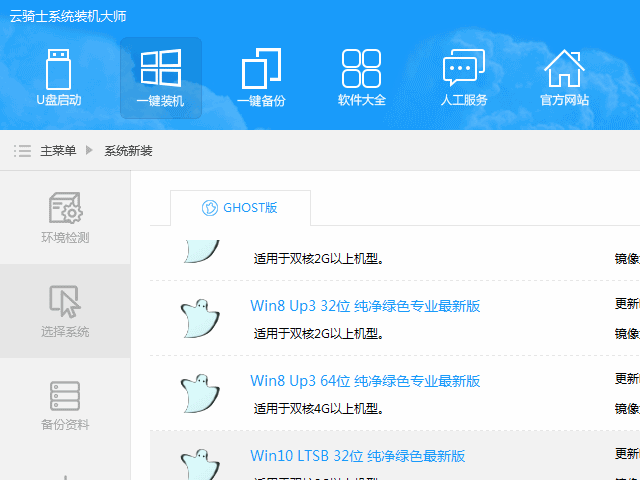Click the main menu list icon

coord(22,151)
